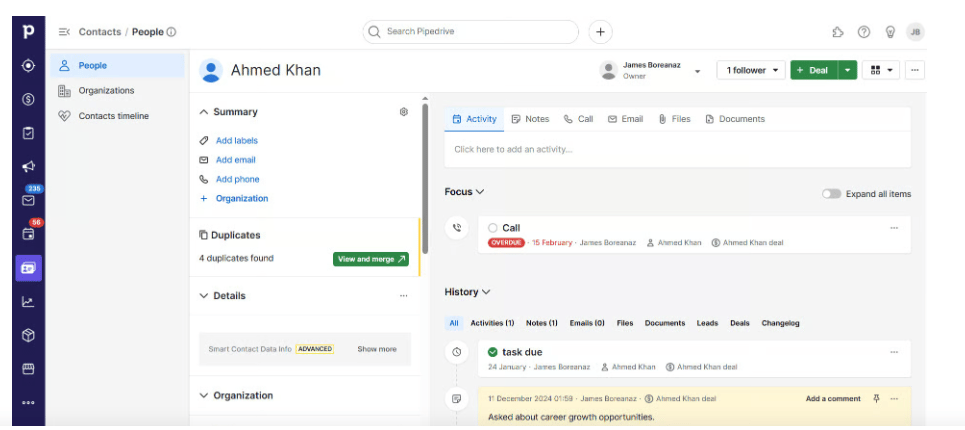The height and width of the screenshot is (430, 965).
Task: Open the lightbulb tips icon
Action: tap(890, 32)
